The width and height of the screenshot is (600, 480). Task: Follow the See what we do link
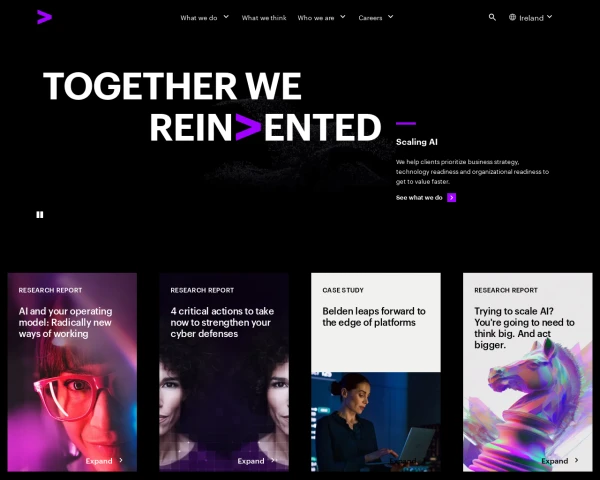(419, 198)
